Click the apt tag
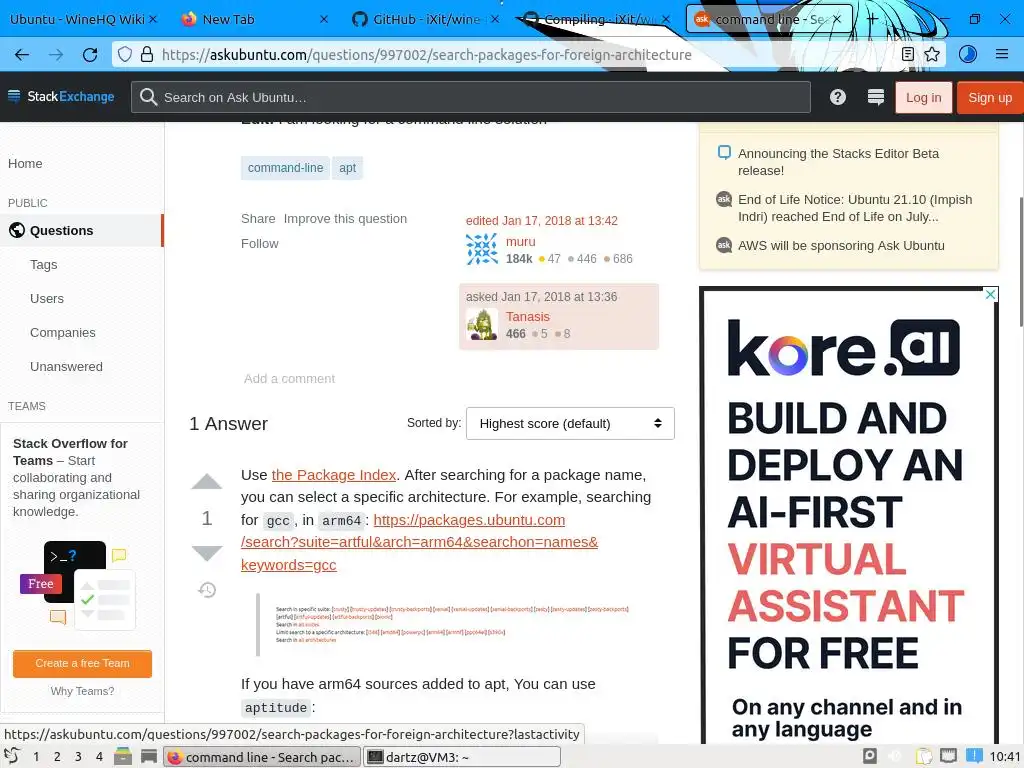This screenshot has height=768, width=1024. (347, 168)
